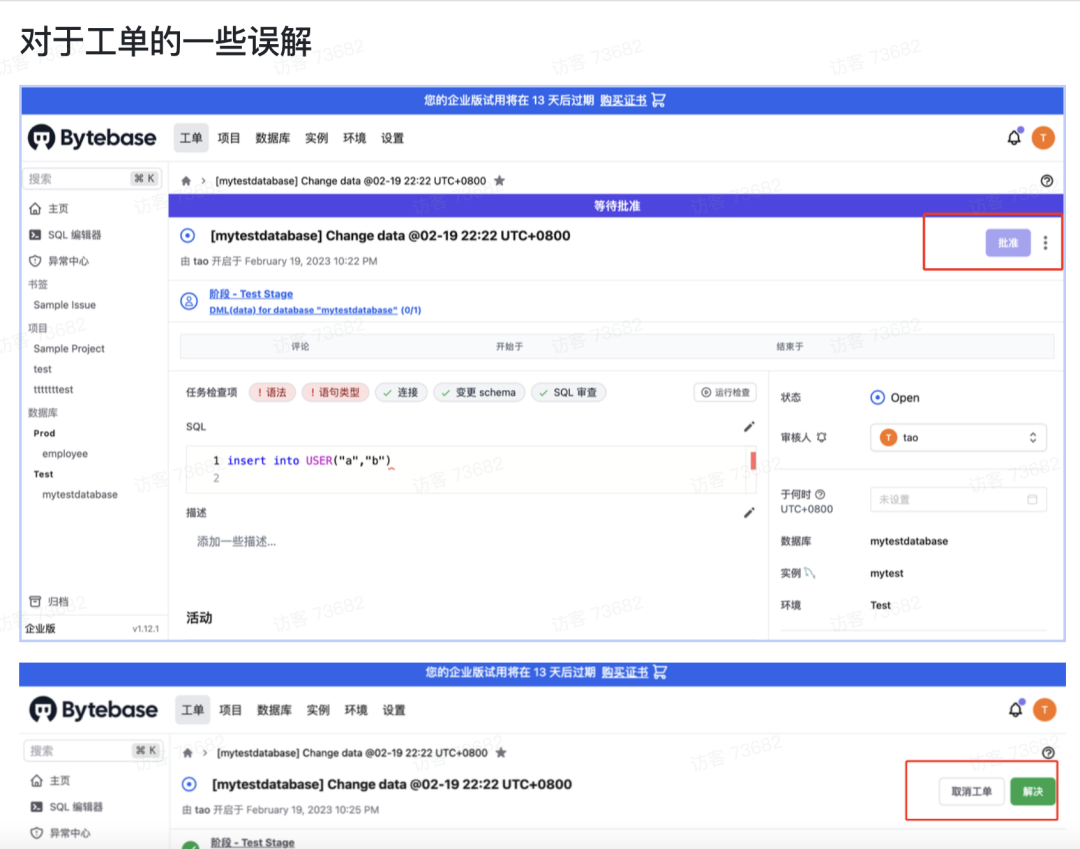1080x849 pixels.
Task: Open the employee database in sidebar
Action: click(65, 454)
